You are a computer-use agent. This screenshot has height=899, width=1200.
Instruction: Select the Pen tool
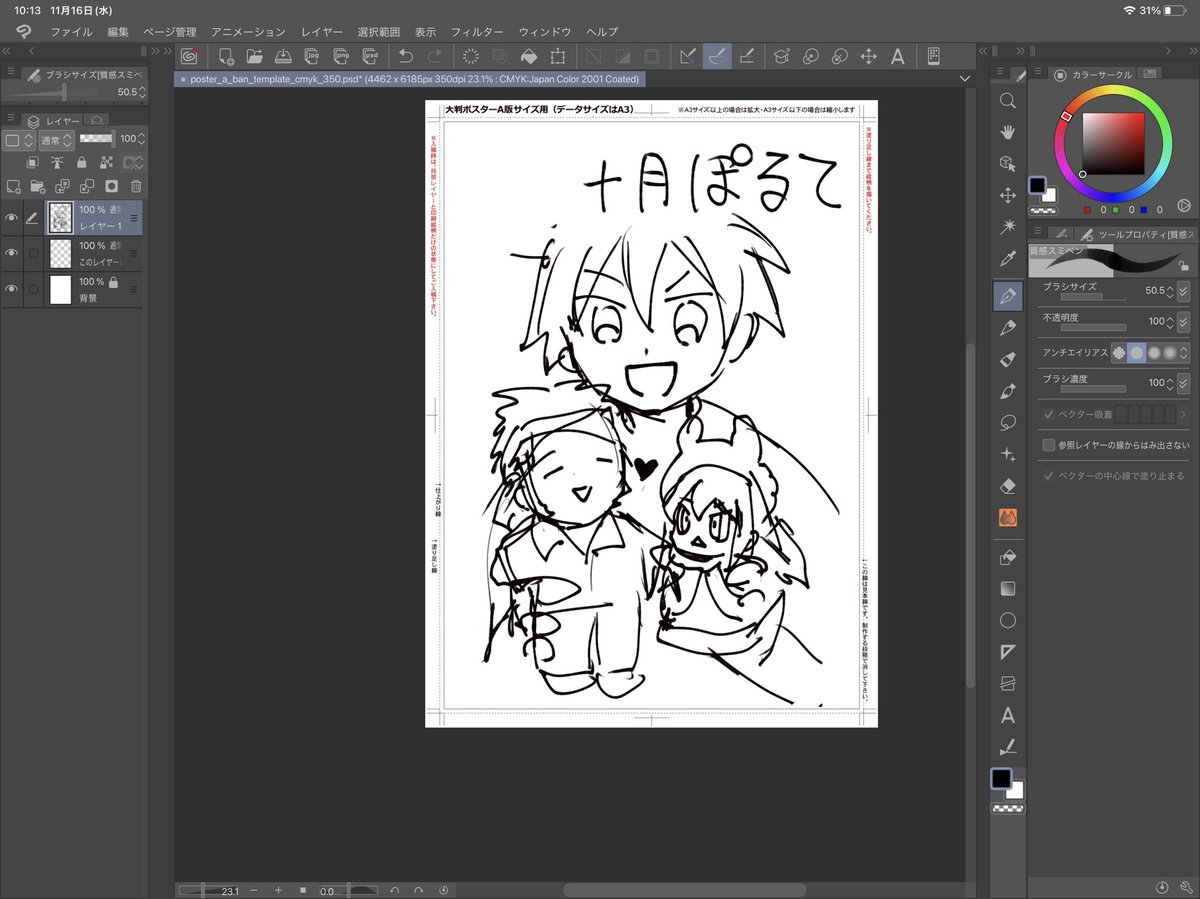coord(1008,296)
